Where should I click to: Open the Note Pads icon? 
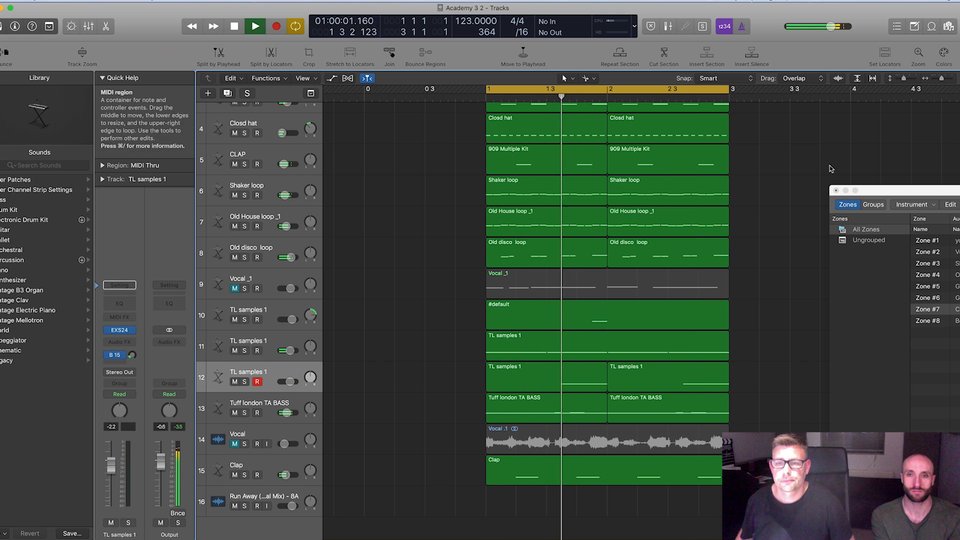(914, 26)
